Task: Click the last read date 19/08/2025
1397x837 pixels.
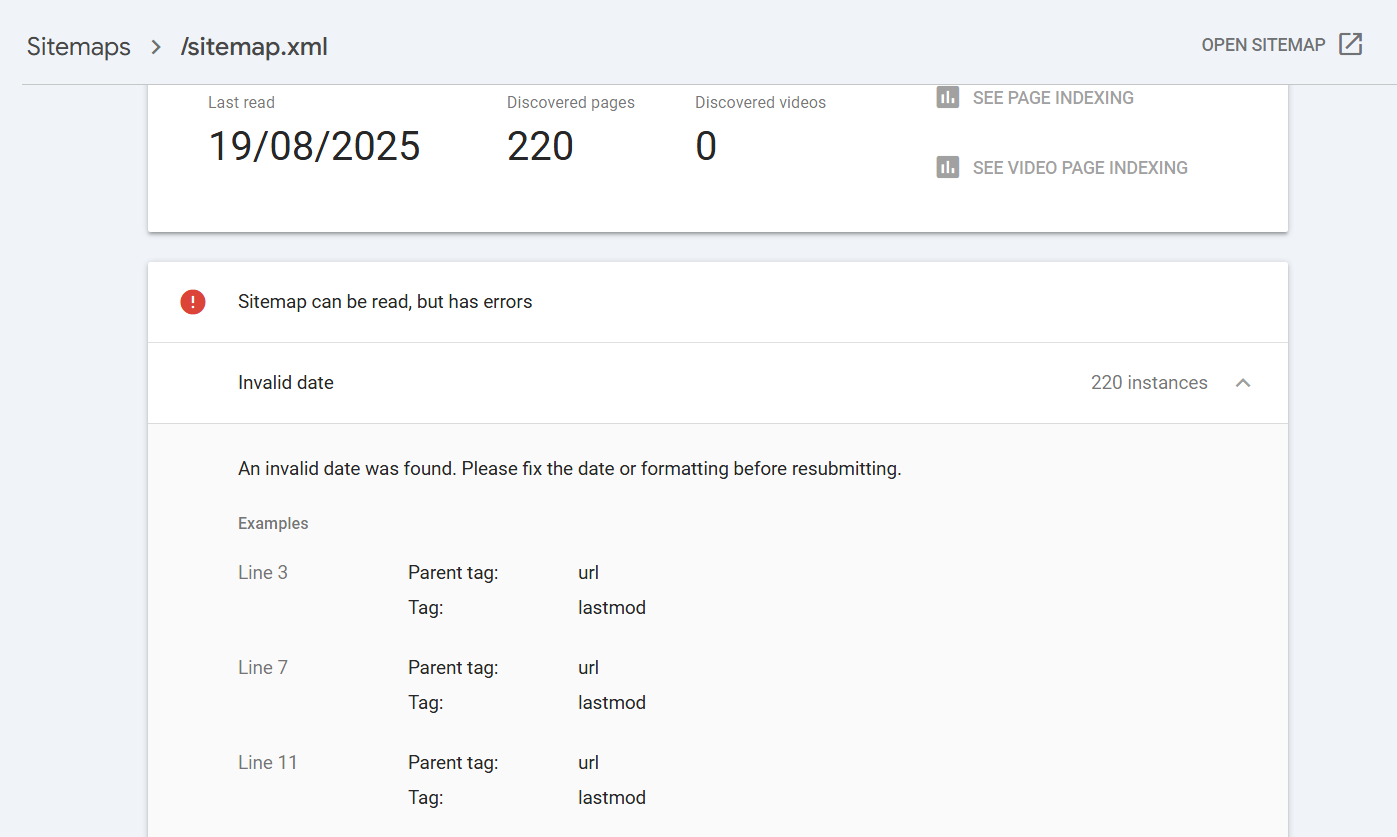Action: click(314, 147)
